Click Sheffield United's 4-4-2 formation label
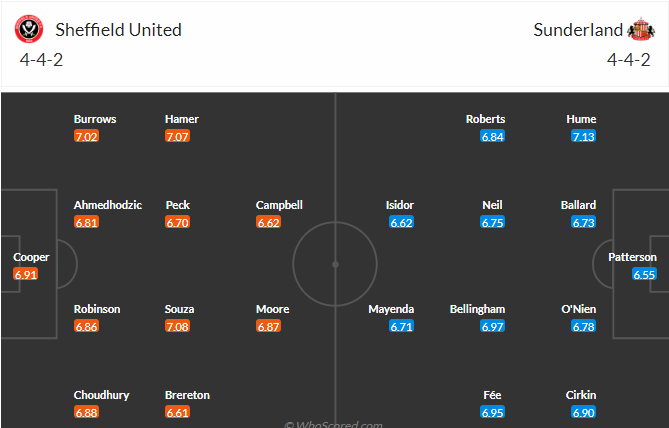The height and width of the screenshot is (428, 669). tap(41, 60)
